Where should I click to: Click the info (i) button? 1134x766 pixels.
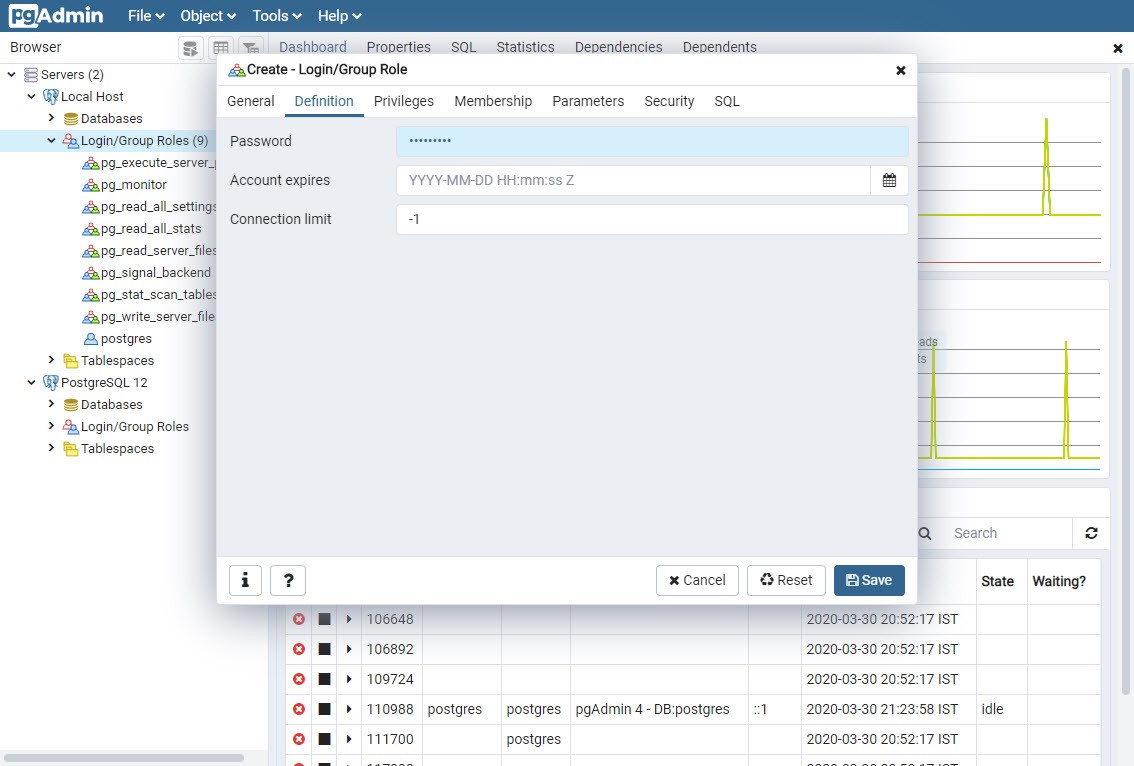[x=245, y=580]
